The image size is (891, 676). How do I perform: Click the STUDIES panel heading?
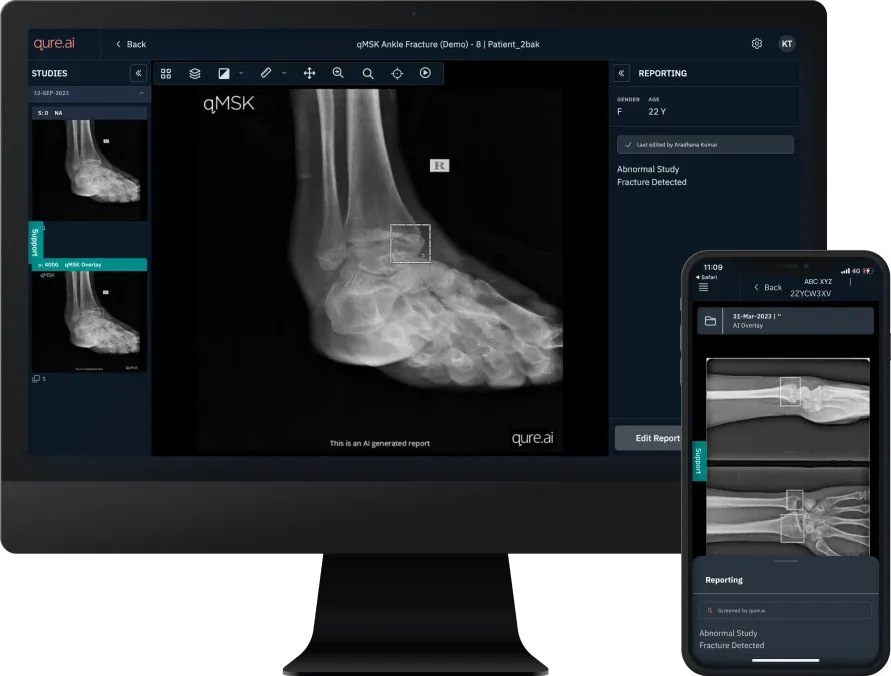click(49, 73)
